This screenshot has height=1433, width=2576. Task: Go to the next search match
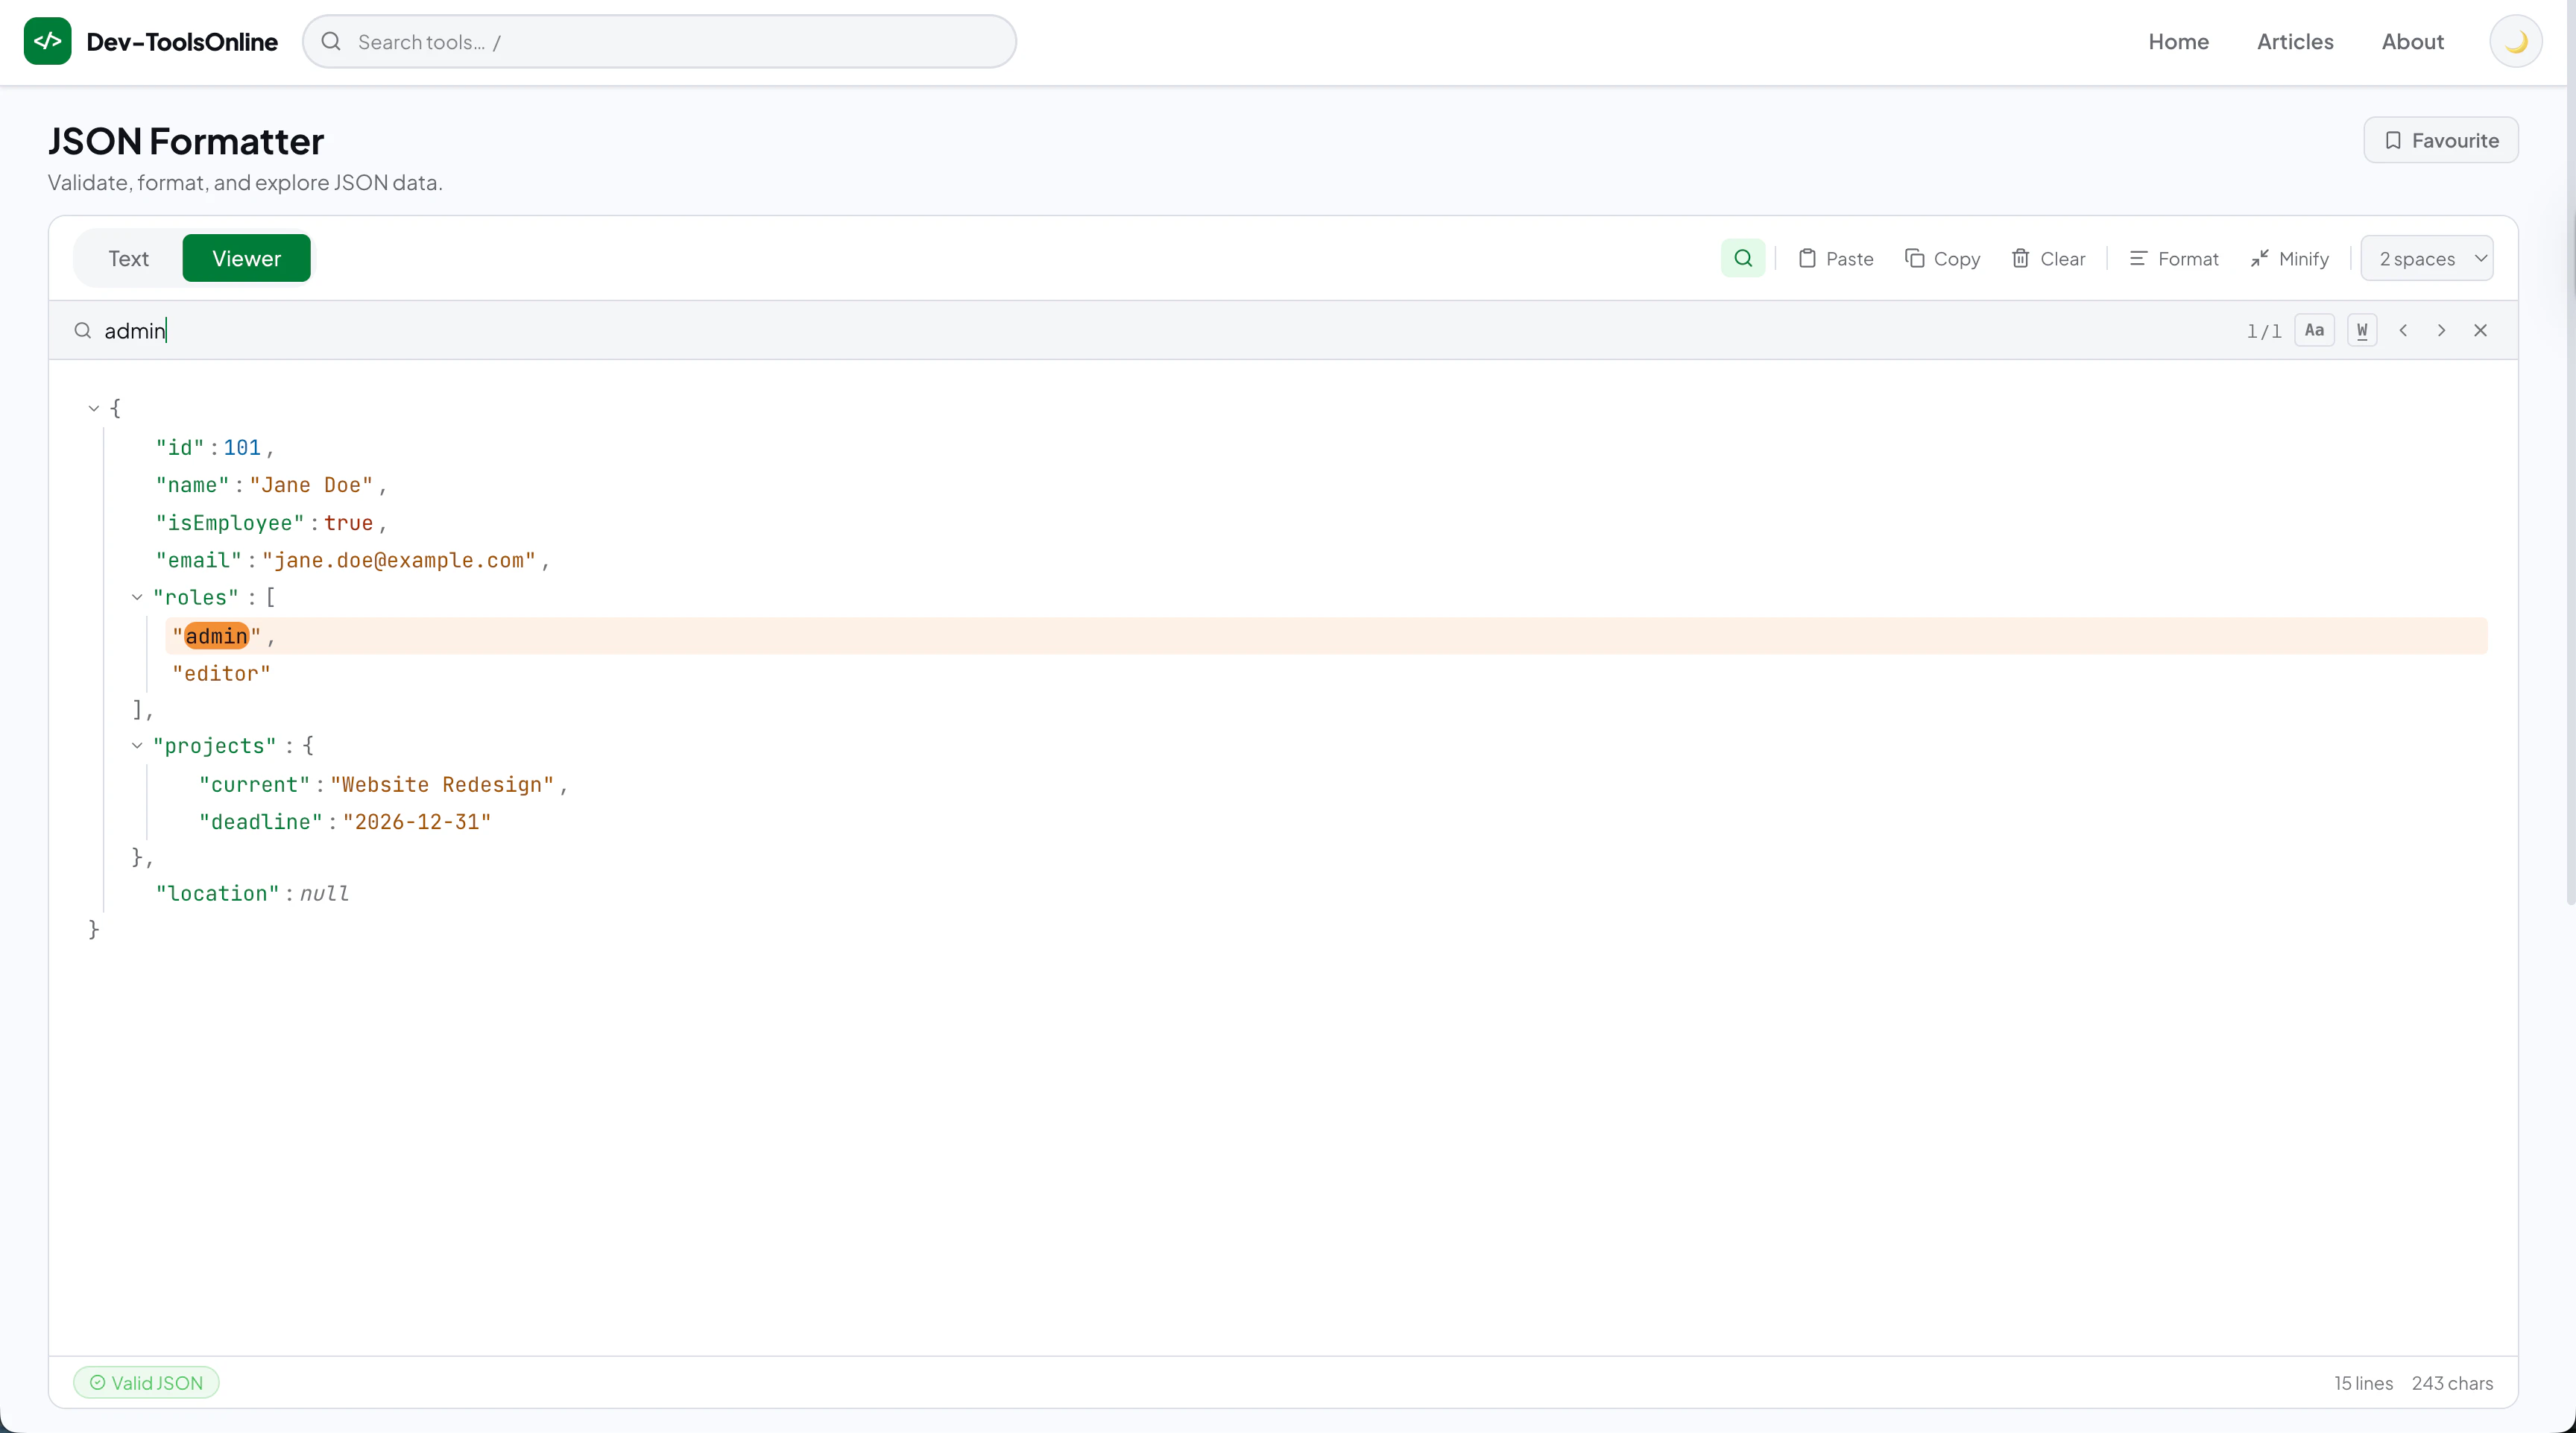2441,330
